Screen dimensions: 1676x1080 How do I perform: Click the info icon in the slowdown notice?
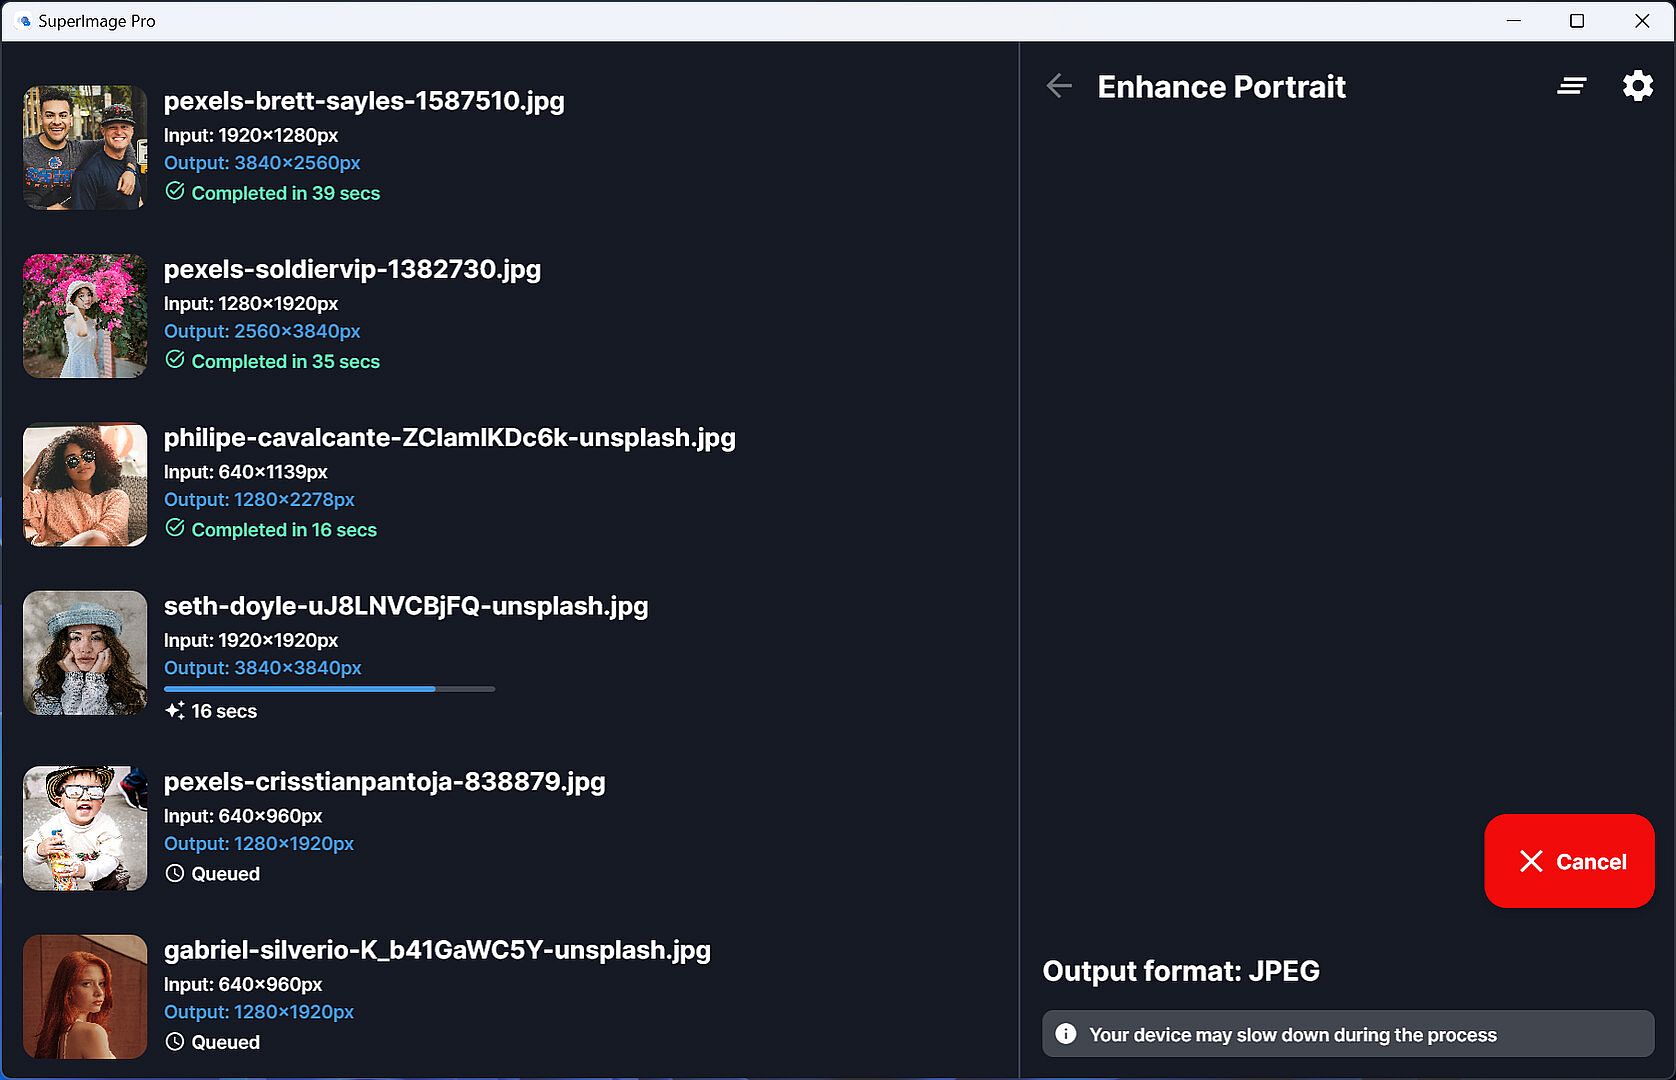(1066, 1034)
